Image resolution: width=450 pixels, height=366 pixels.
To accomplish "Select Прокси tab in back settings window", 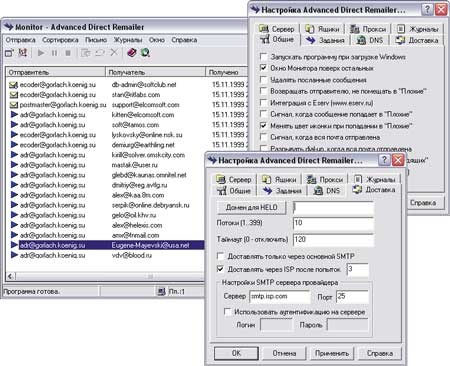I will click(368, 29).
